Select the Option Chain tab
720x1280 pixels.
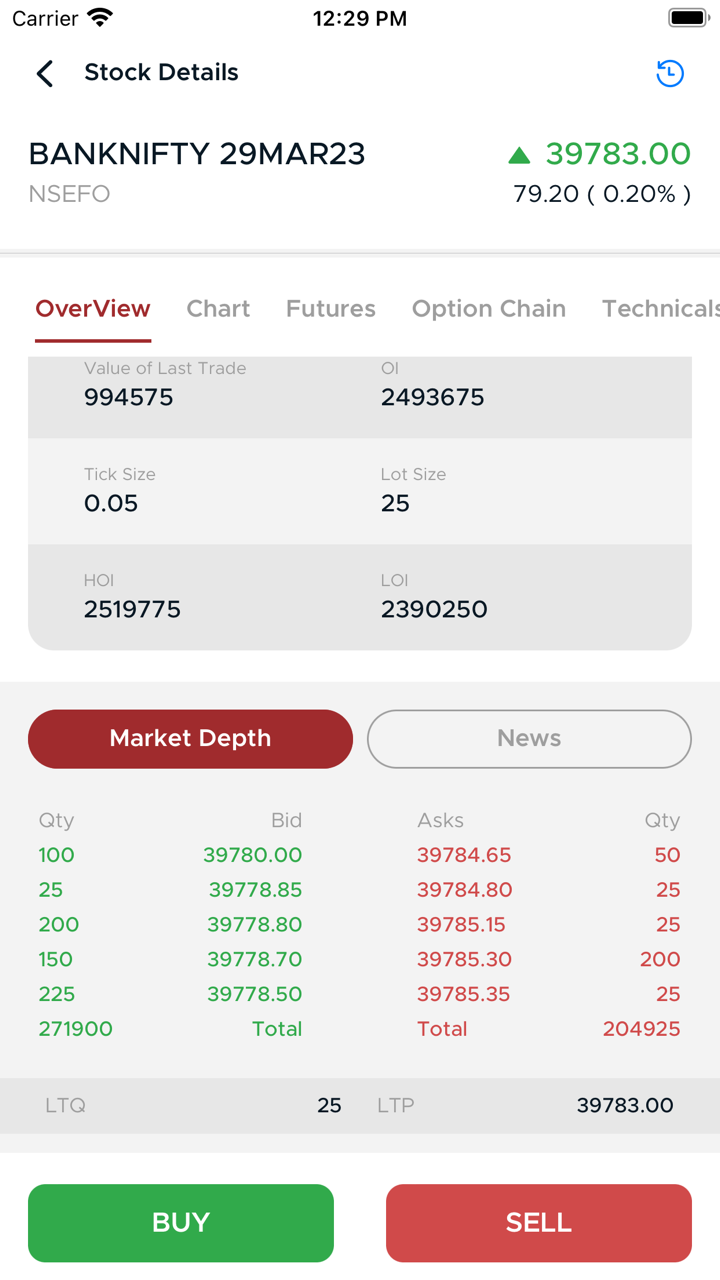pyautogui.click(x=489, y=309)
